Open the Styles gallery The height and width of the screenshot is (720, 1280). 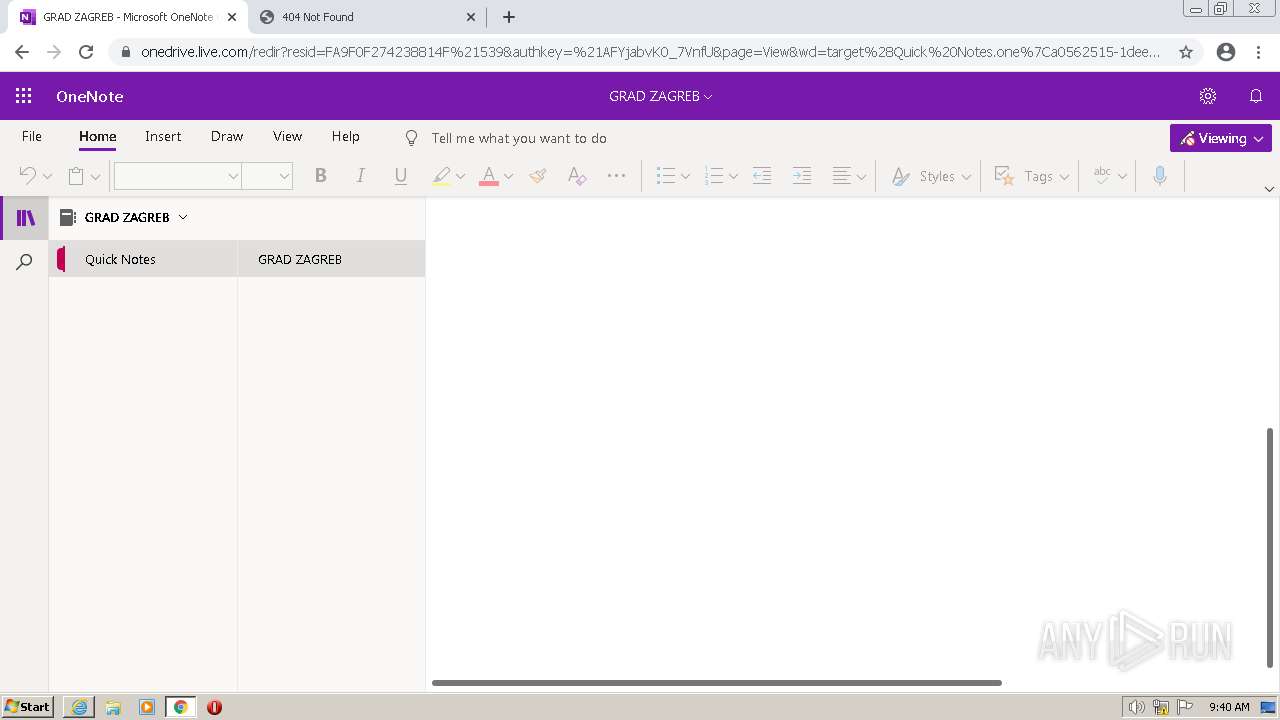point(931,176)
